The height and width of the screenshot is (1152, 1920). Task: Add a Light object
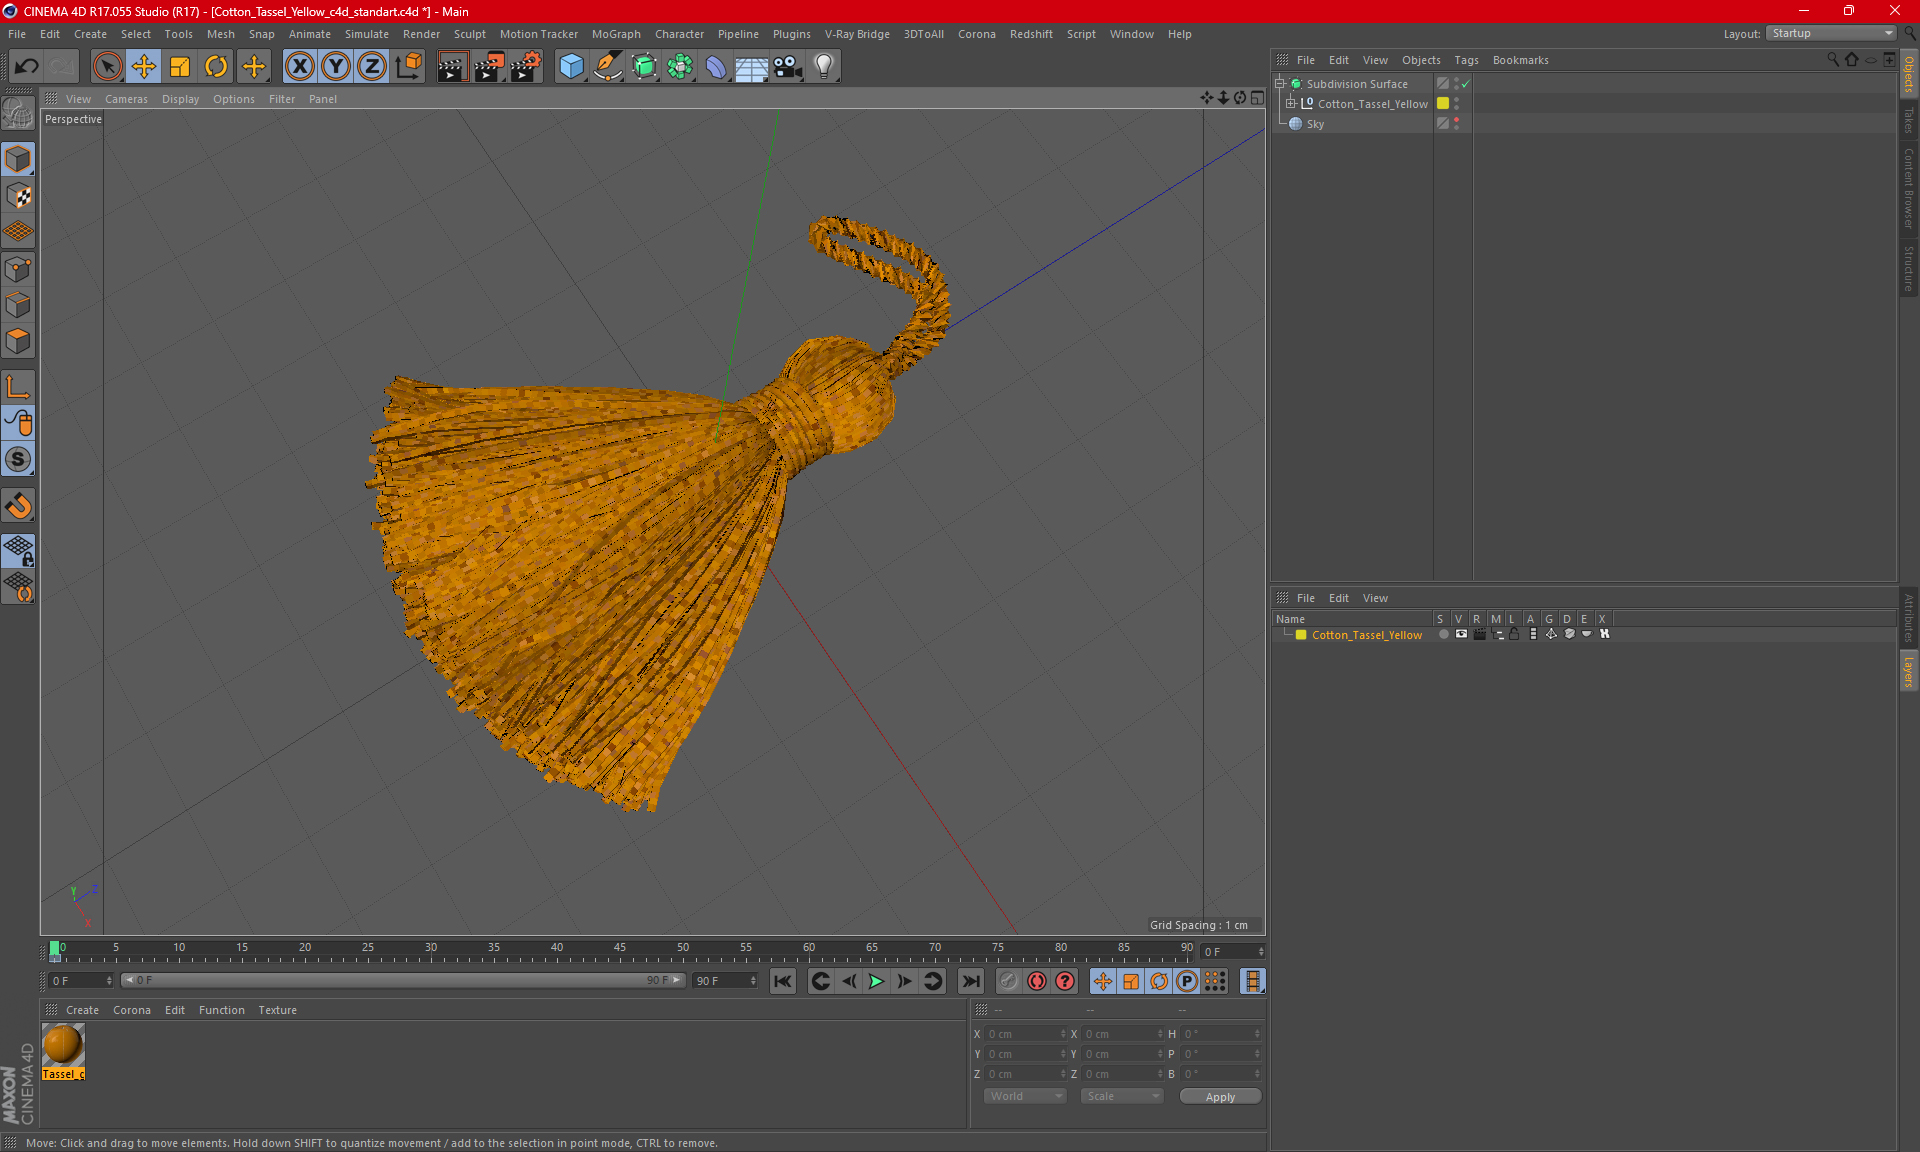824,66
